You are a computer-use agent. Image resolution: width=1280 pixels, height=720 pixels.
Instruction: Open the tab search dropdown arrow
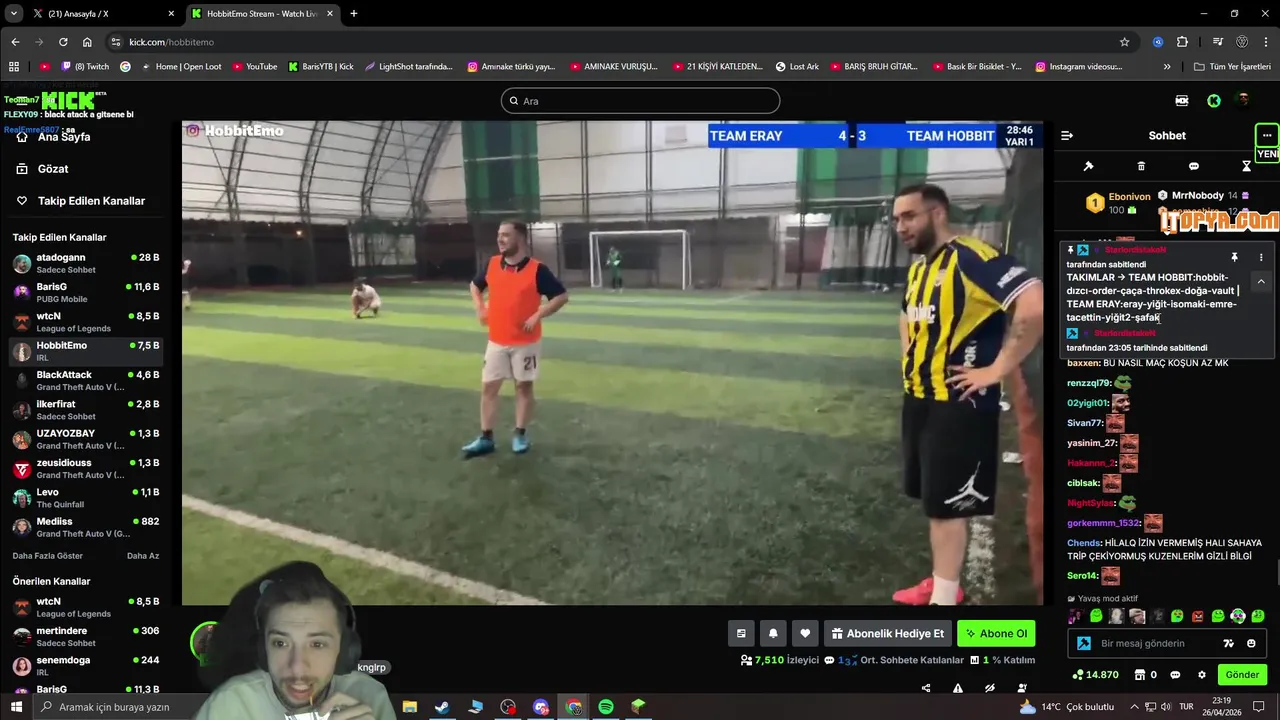pyautogui.click(x=13, y=14)
